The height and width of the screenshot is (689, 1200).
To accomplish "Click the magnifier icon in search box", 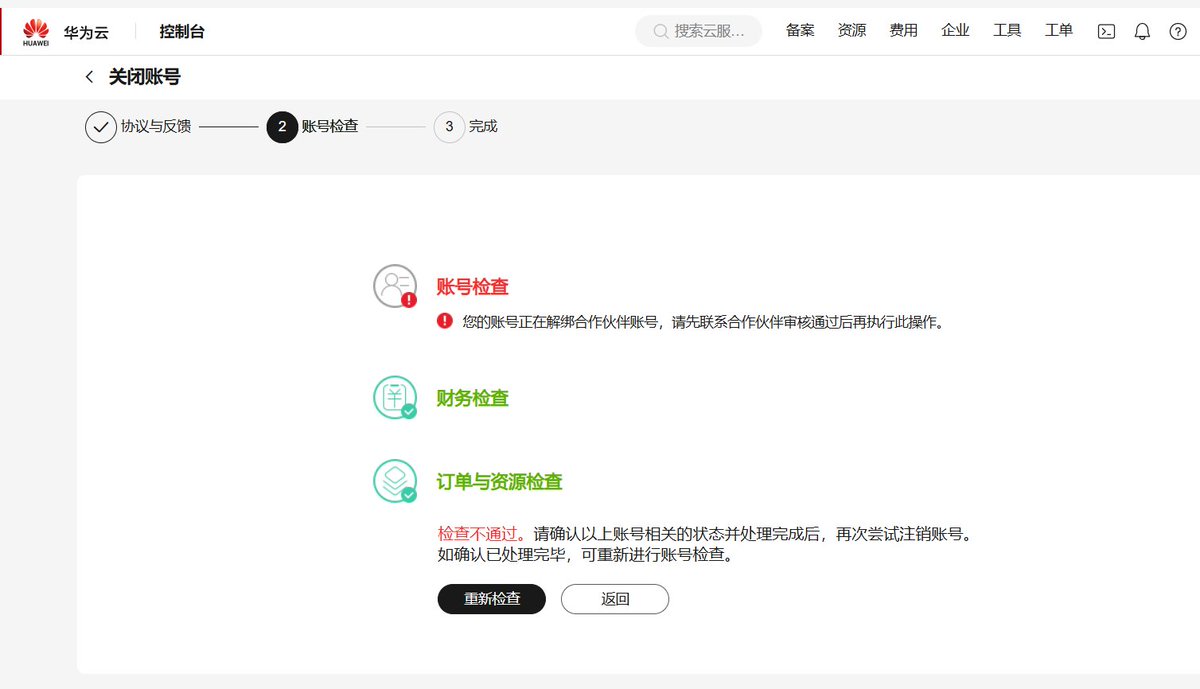I will point(661,31).
